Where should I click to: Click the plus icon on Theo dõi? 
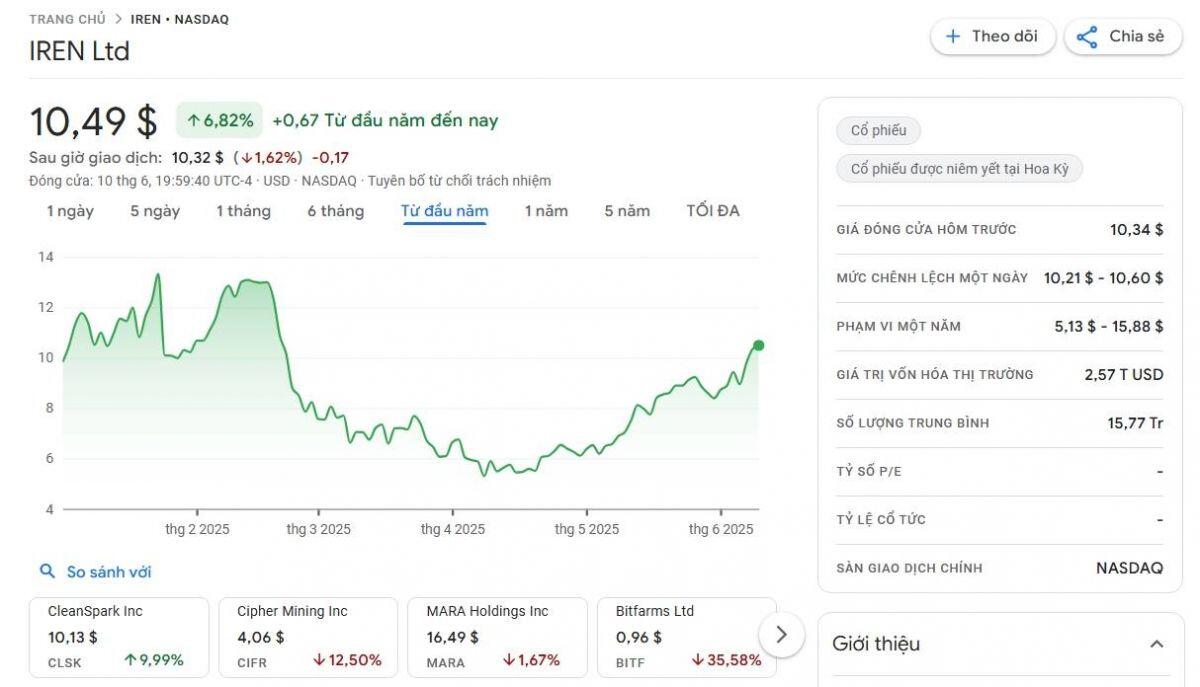(953, 35)
